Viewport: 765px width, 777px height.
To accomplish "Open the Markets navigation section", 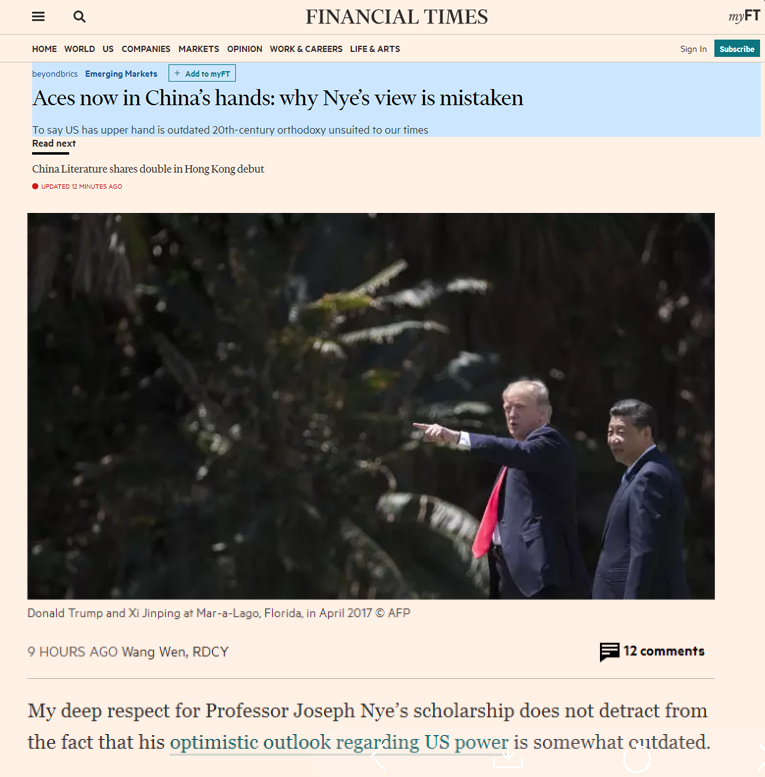I will pyautogui.click(x=199, y=49).
